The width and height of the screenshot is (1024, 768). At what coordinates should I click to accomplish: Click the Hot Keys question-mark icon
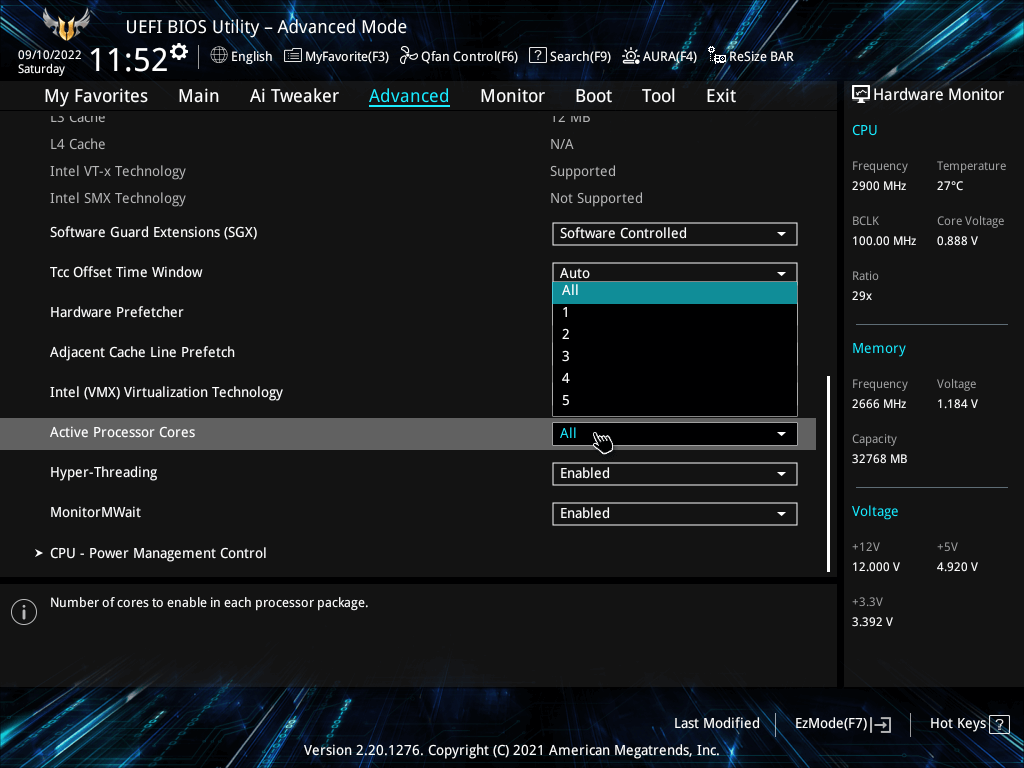click(999, 724)
